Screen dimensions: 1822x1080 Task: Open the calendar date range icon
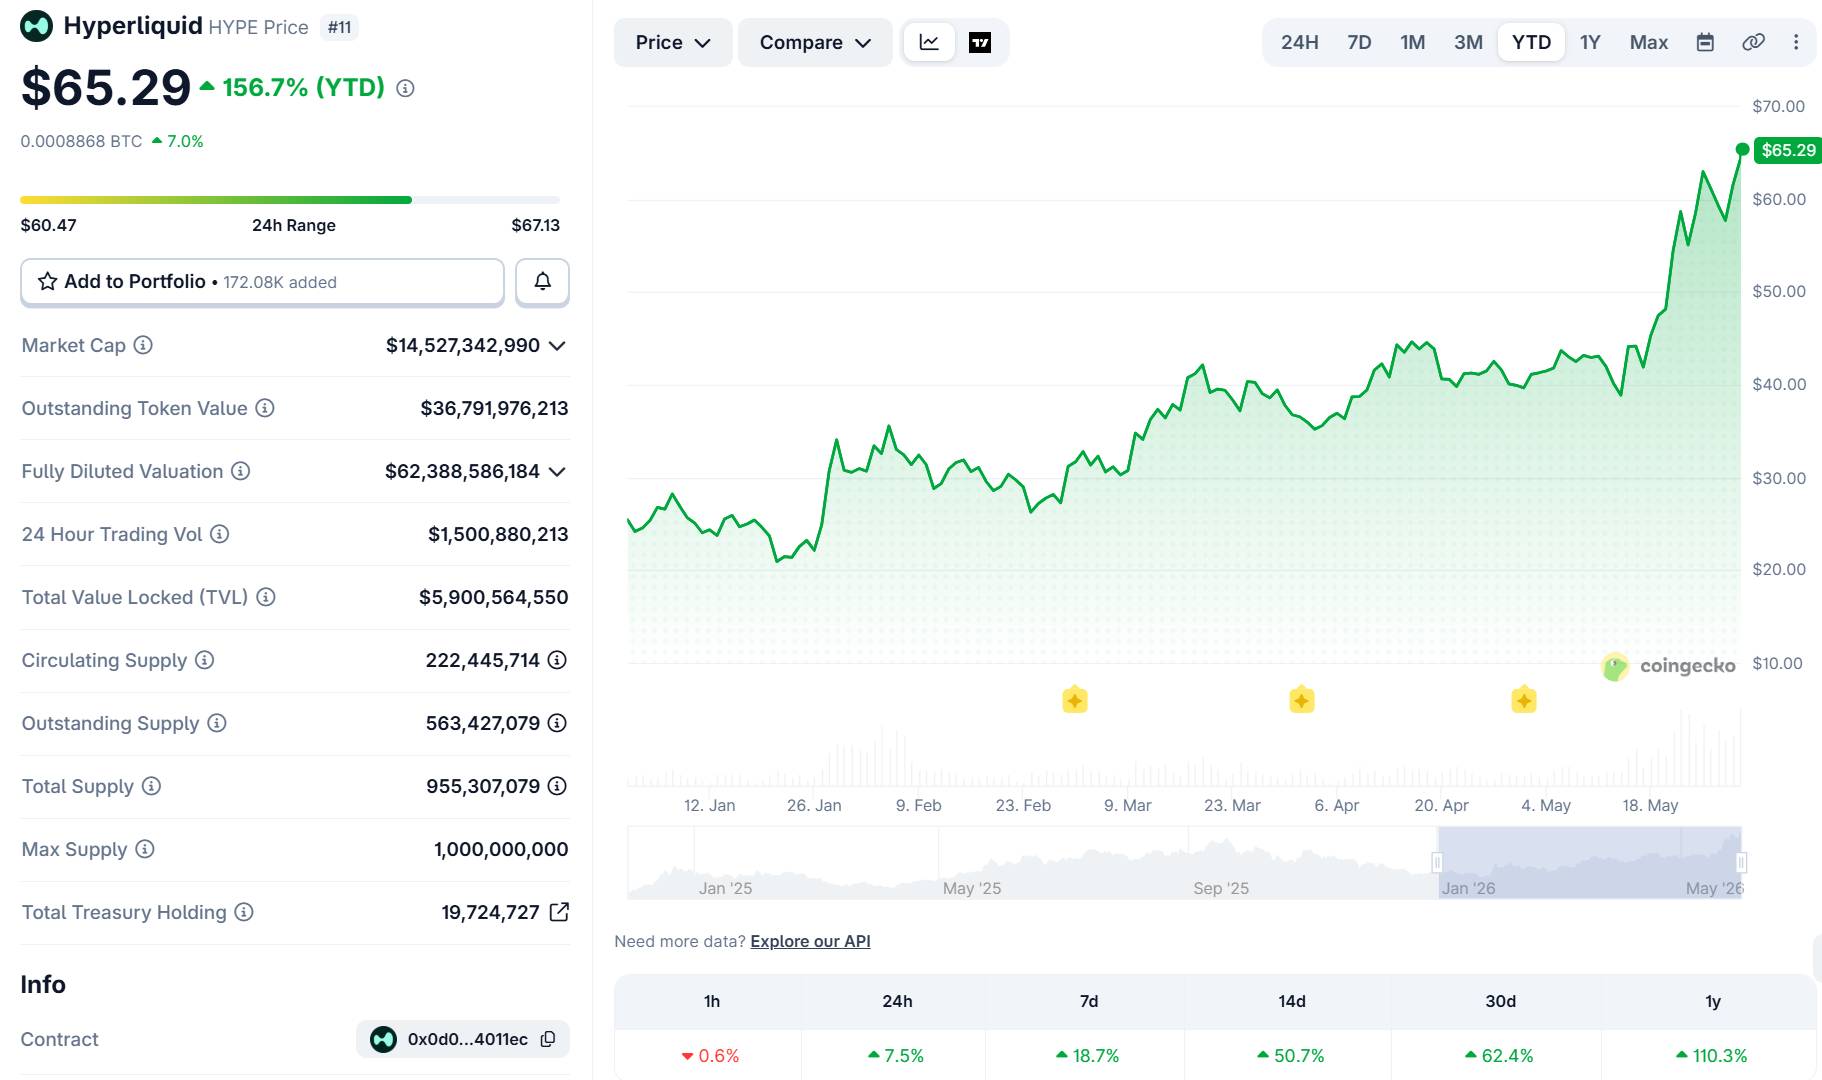tap(1706, 42)
